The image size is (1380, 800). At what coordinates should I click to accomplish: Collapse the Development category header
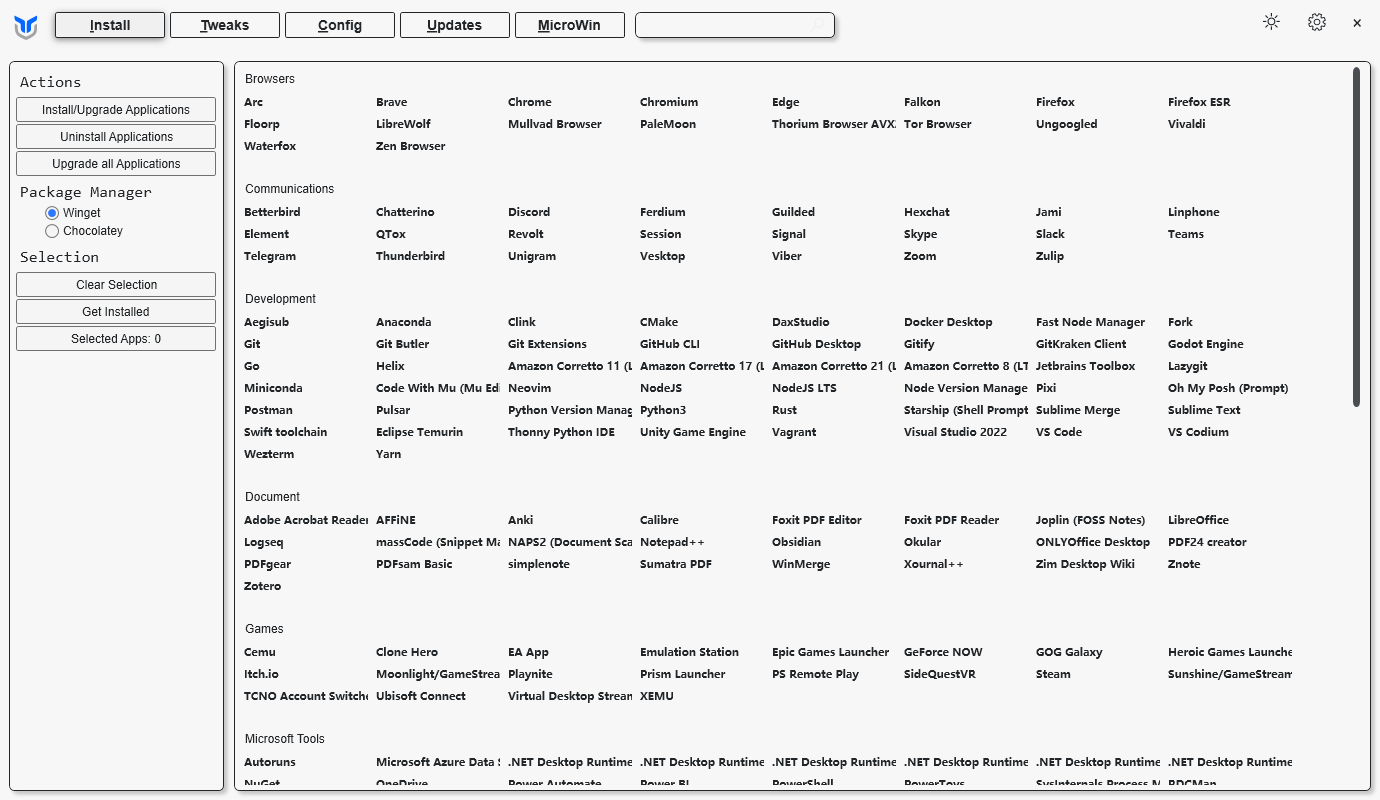pos(280,299)
